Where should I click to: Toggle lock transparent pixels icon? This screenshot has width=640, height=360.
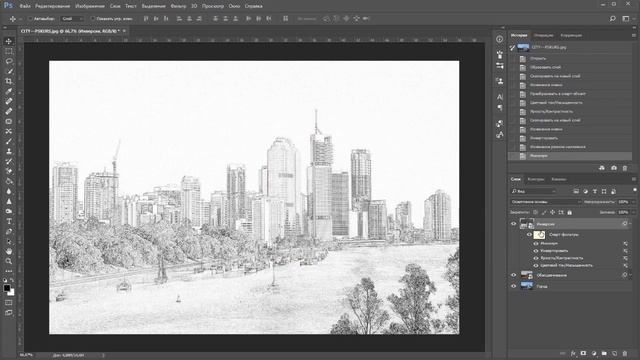tap(536, 212)
